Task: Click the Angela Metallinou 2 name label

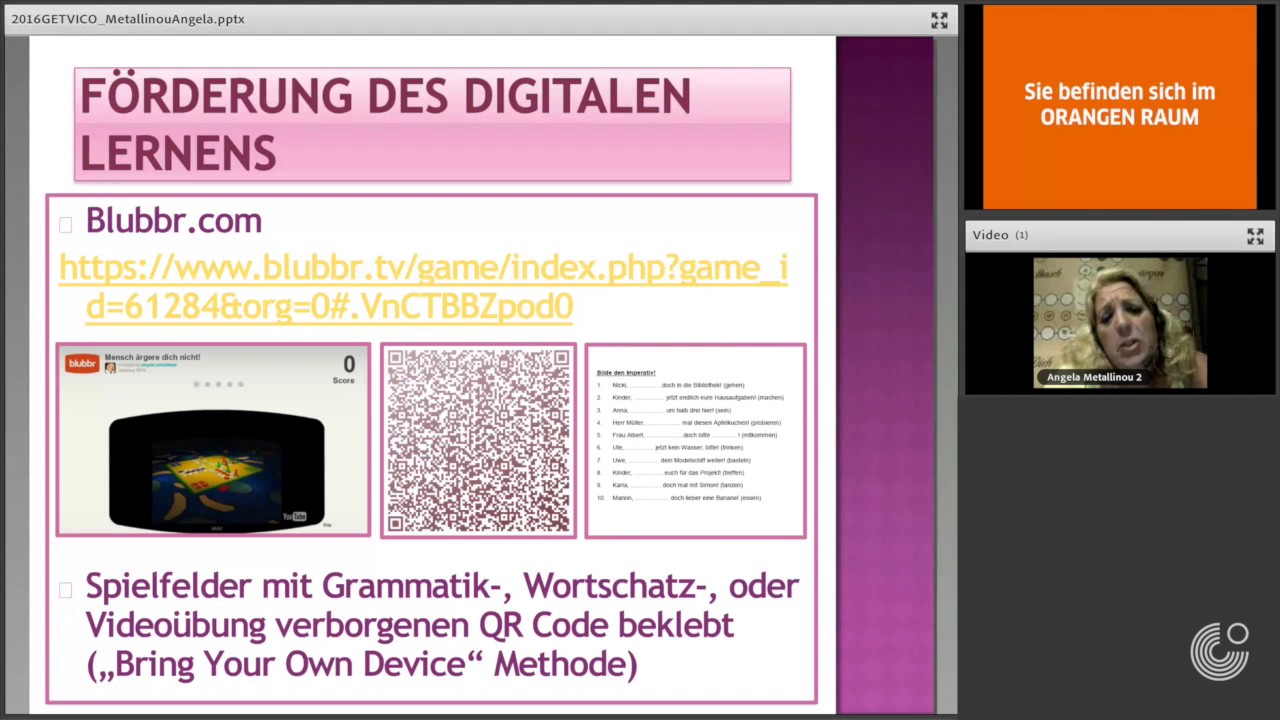Action: click(1094, 377)
